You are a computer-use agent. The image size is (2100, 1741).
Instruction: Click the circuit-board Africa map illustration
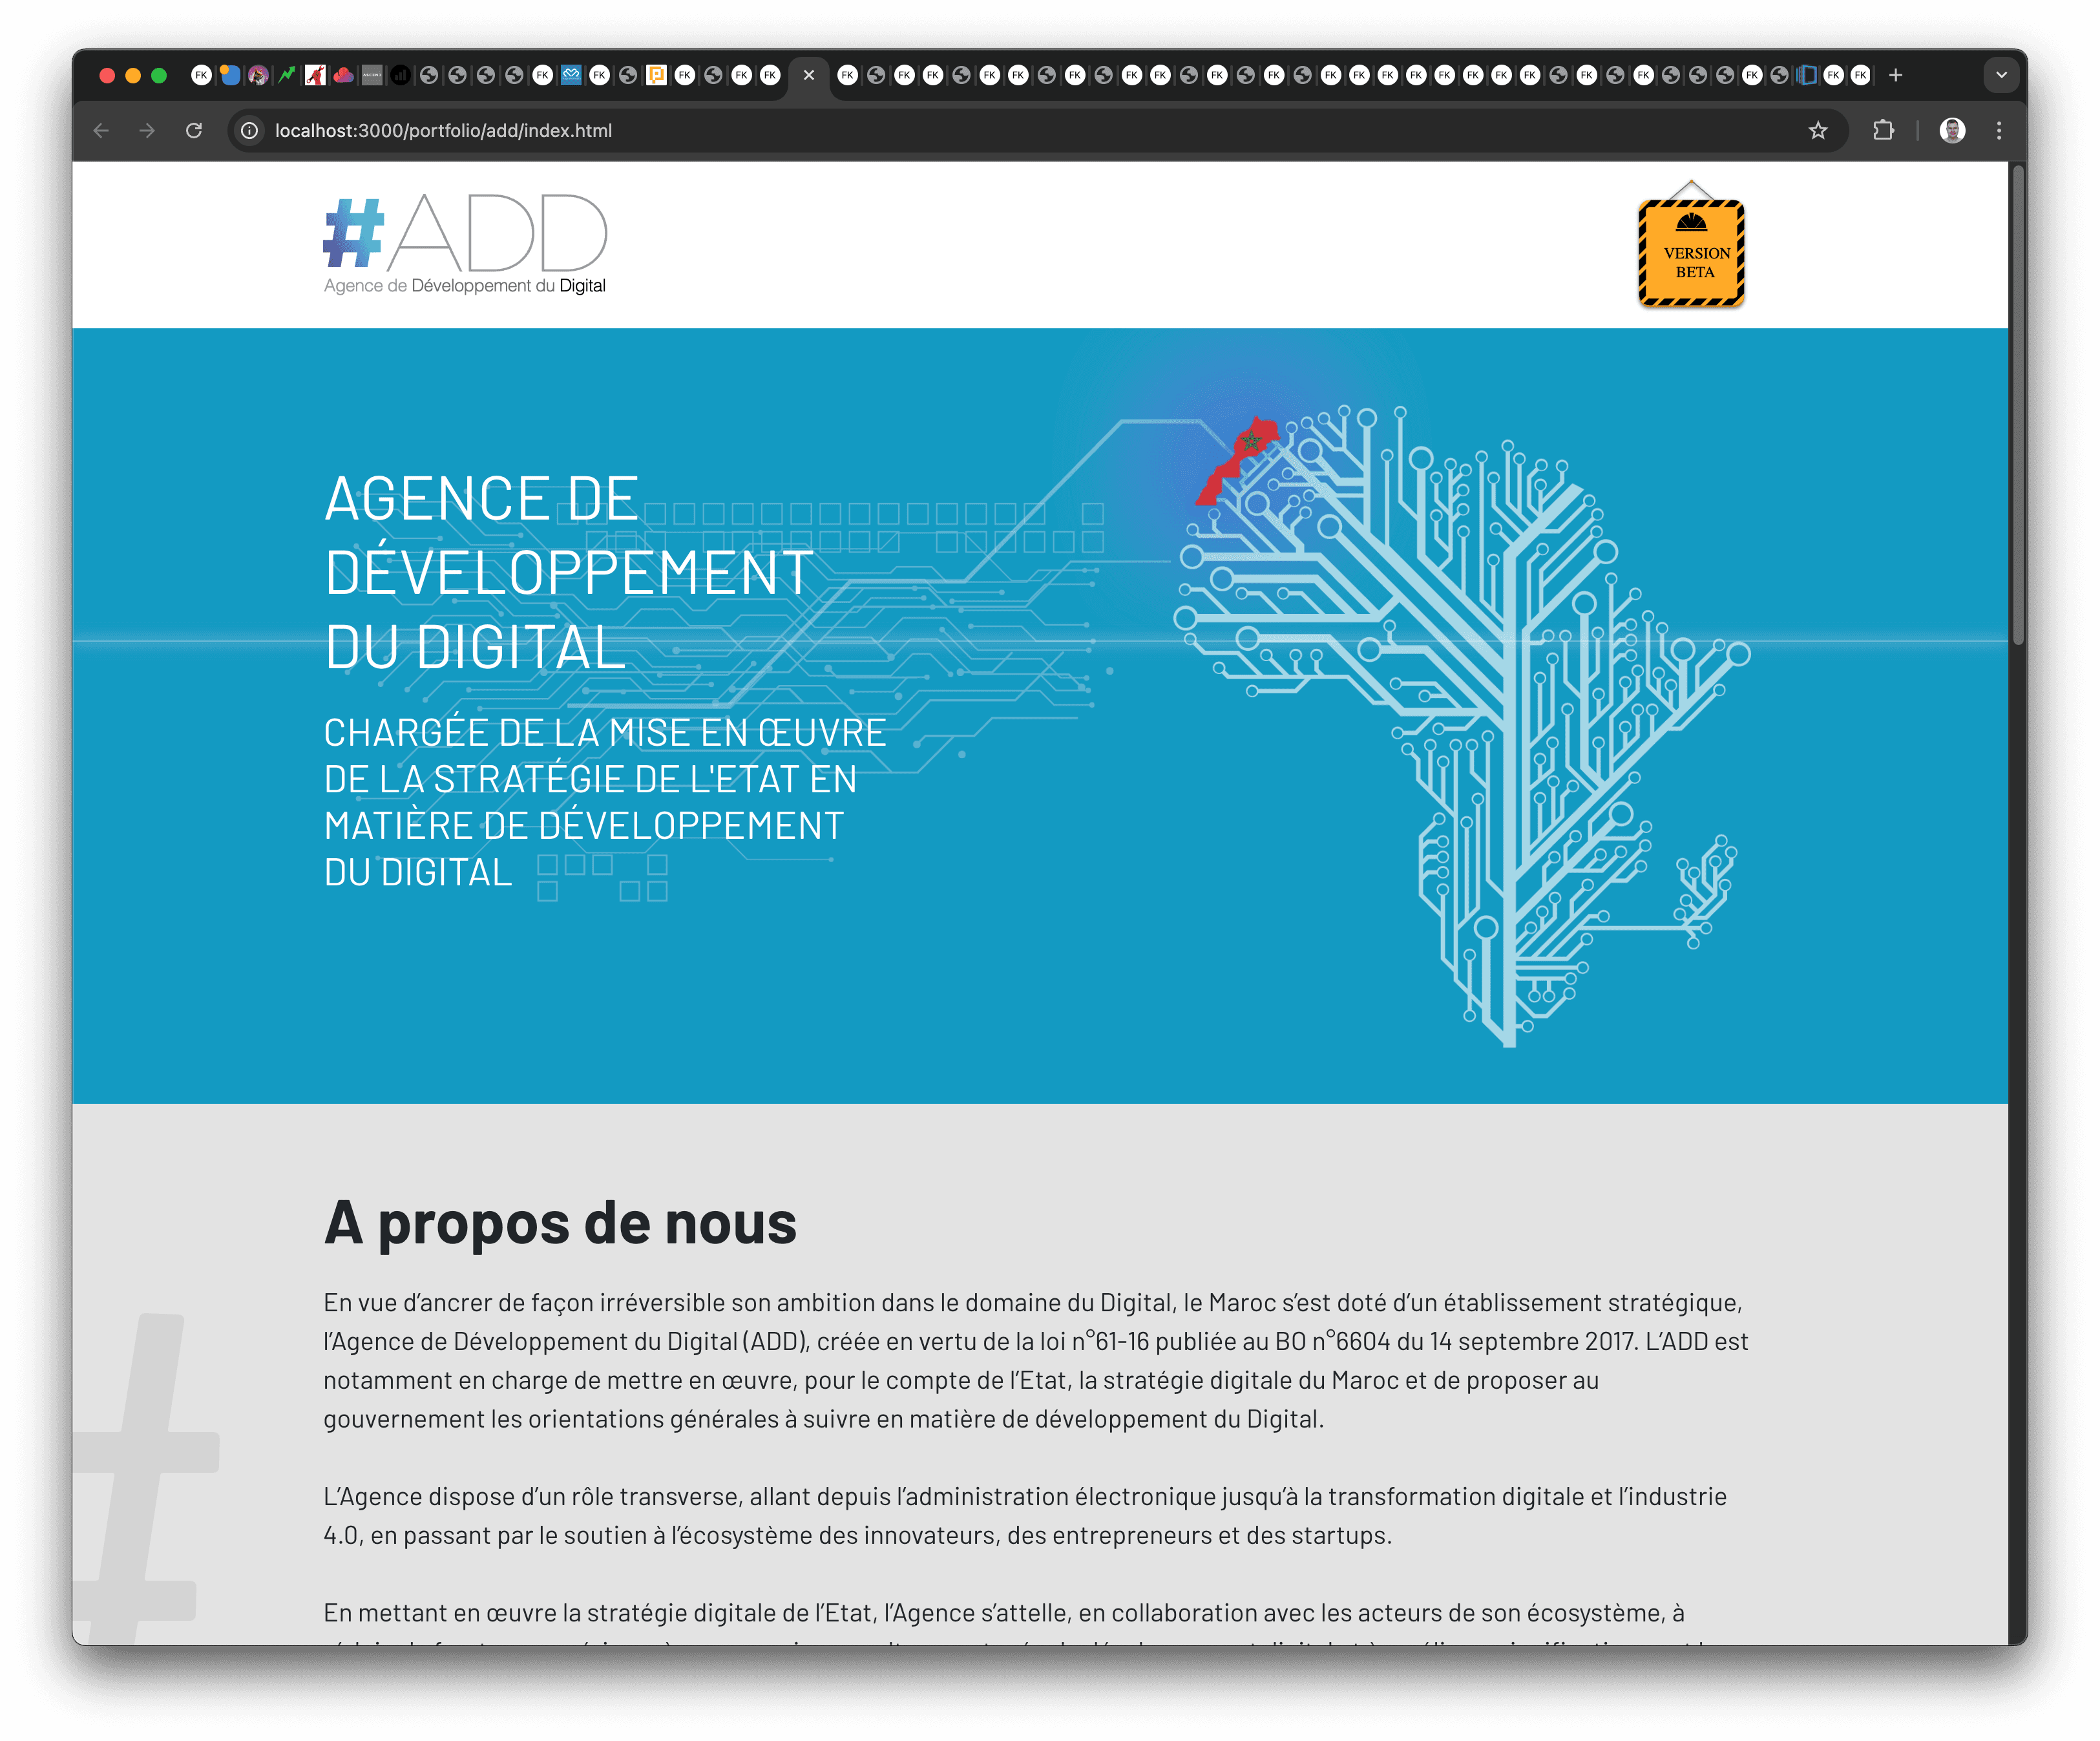click(1462, 725)
